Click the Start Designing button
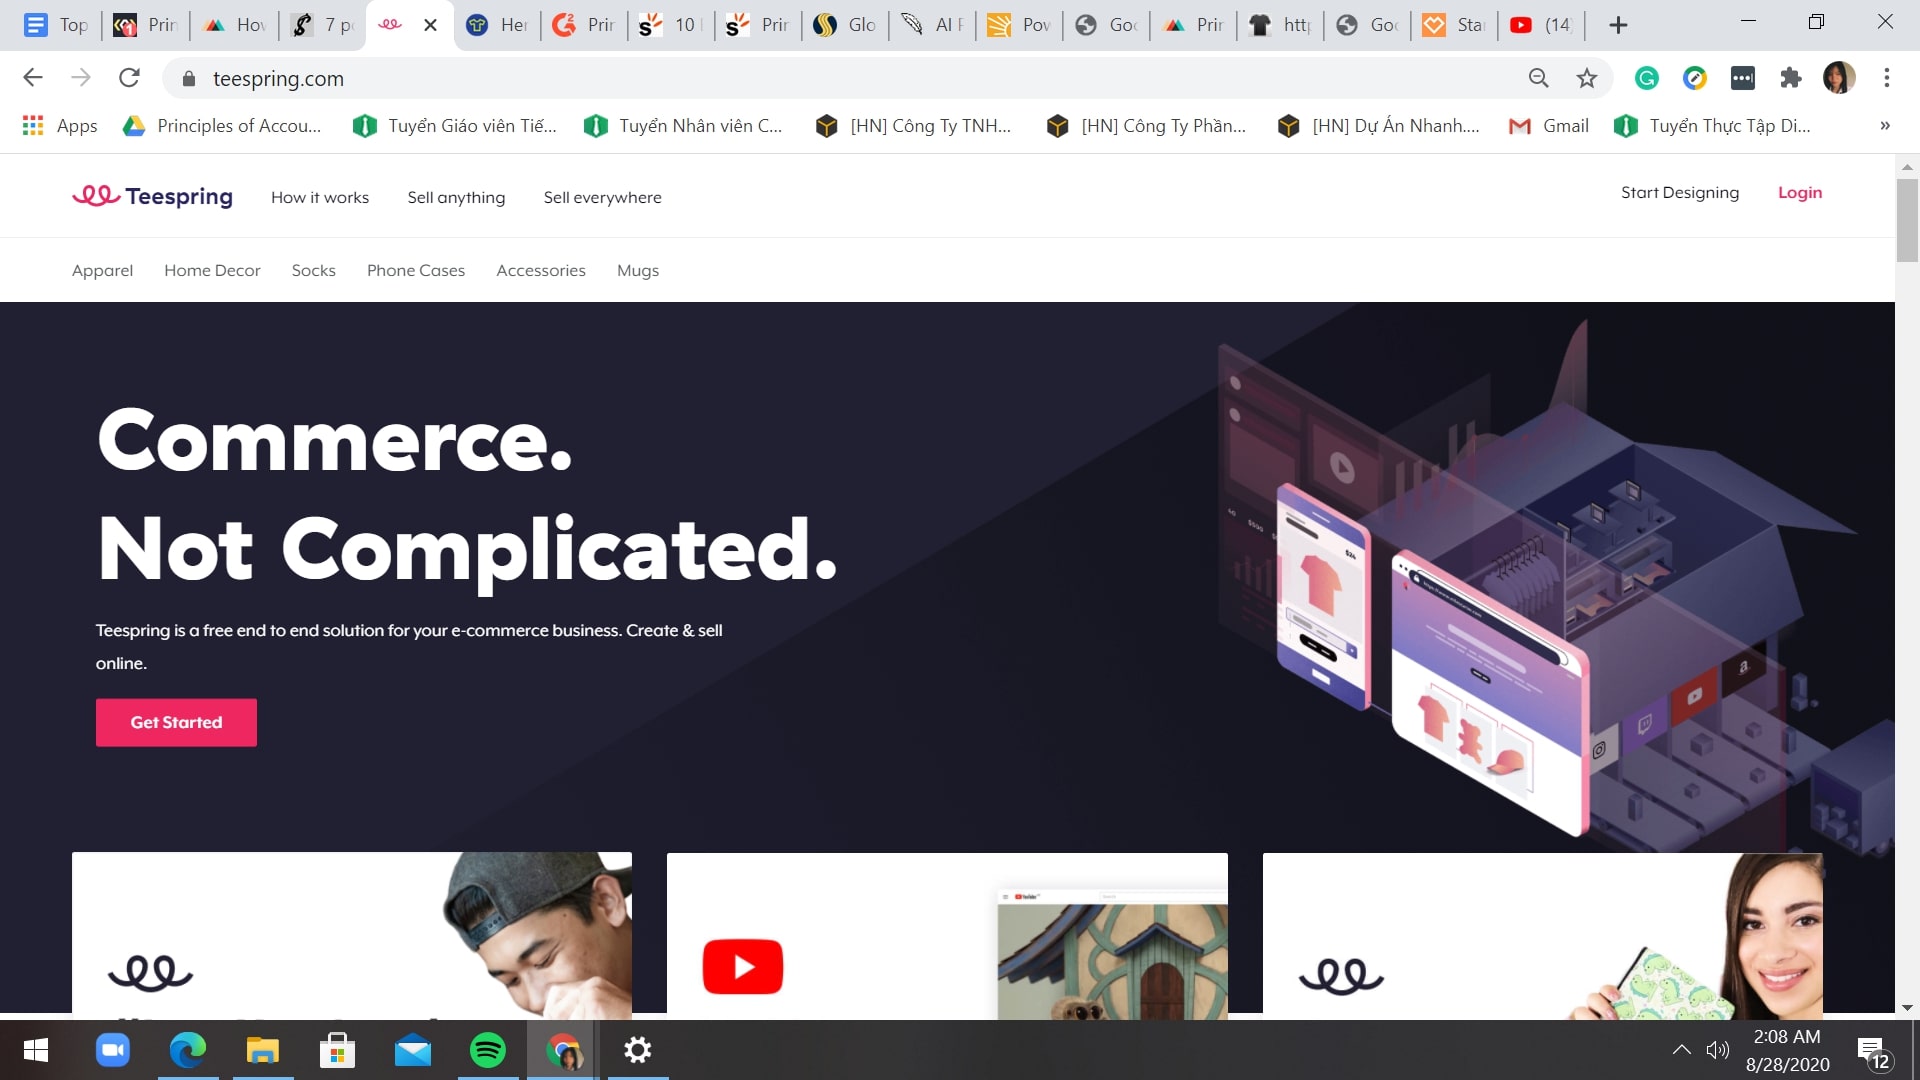 click(x=1679, y=193)
